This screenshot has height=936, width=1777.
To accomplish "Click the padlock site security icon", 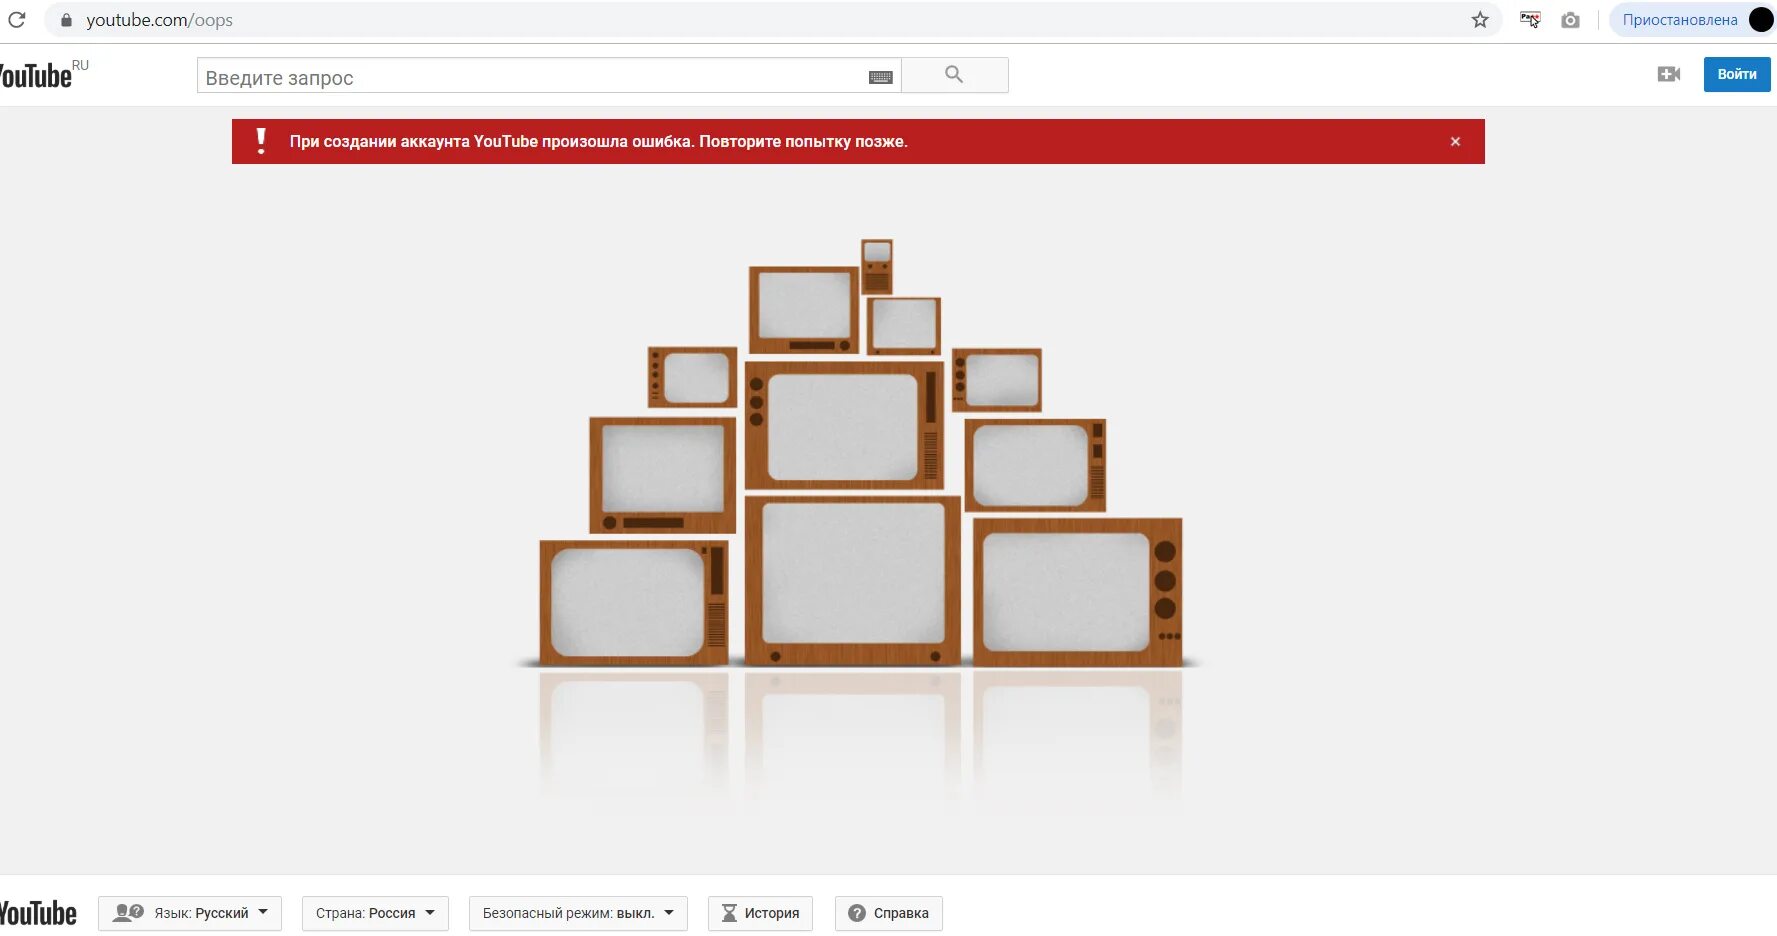I will pos(67,20).
